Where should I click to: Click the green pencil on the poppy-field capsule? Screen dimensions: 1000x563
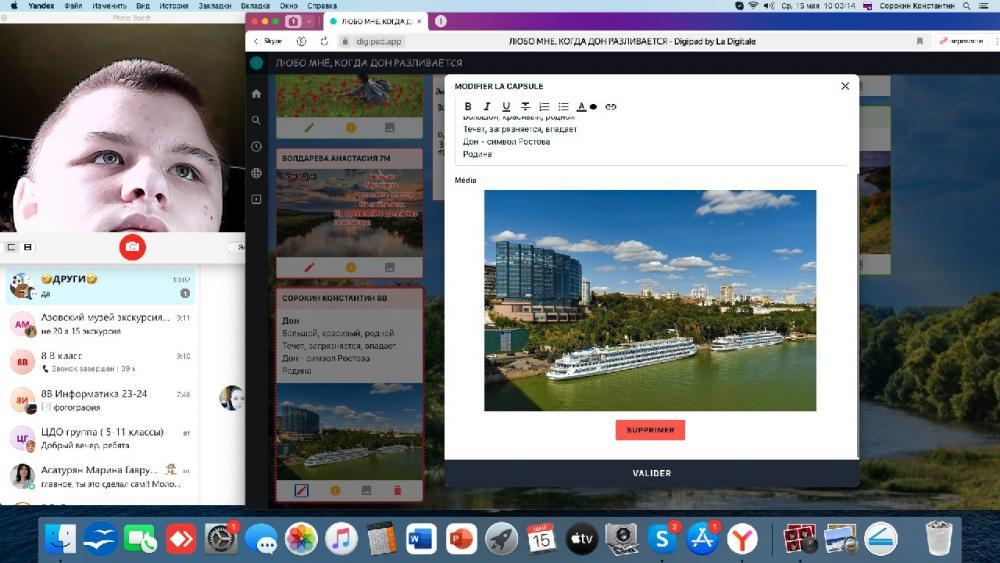[309, 128]
